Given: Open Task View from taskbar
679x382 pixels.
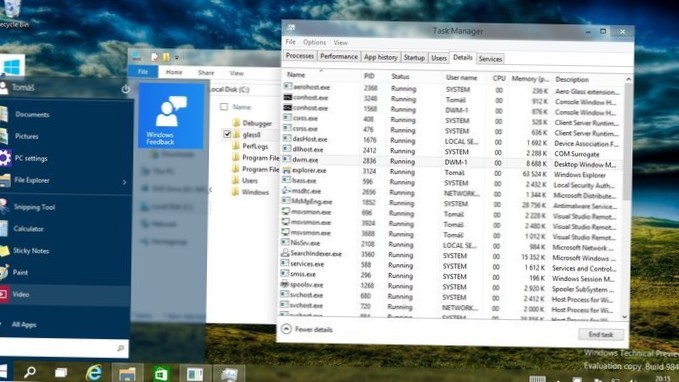Looking at the screenshot, I should pos(61,372).
